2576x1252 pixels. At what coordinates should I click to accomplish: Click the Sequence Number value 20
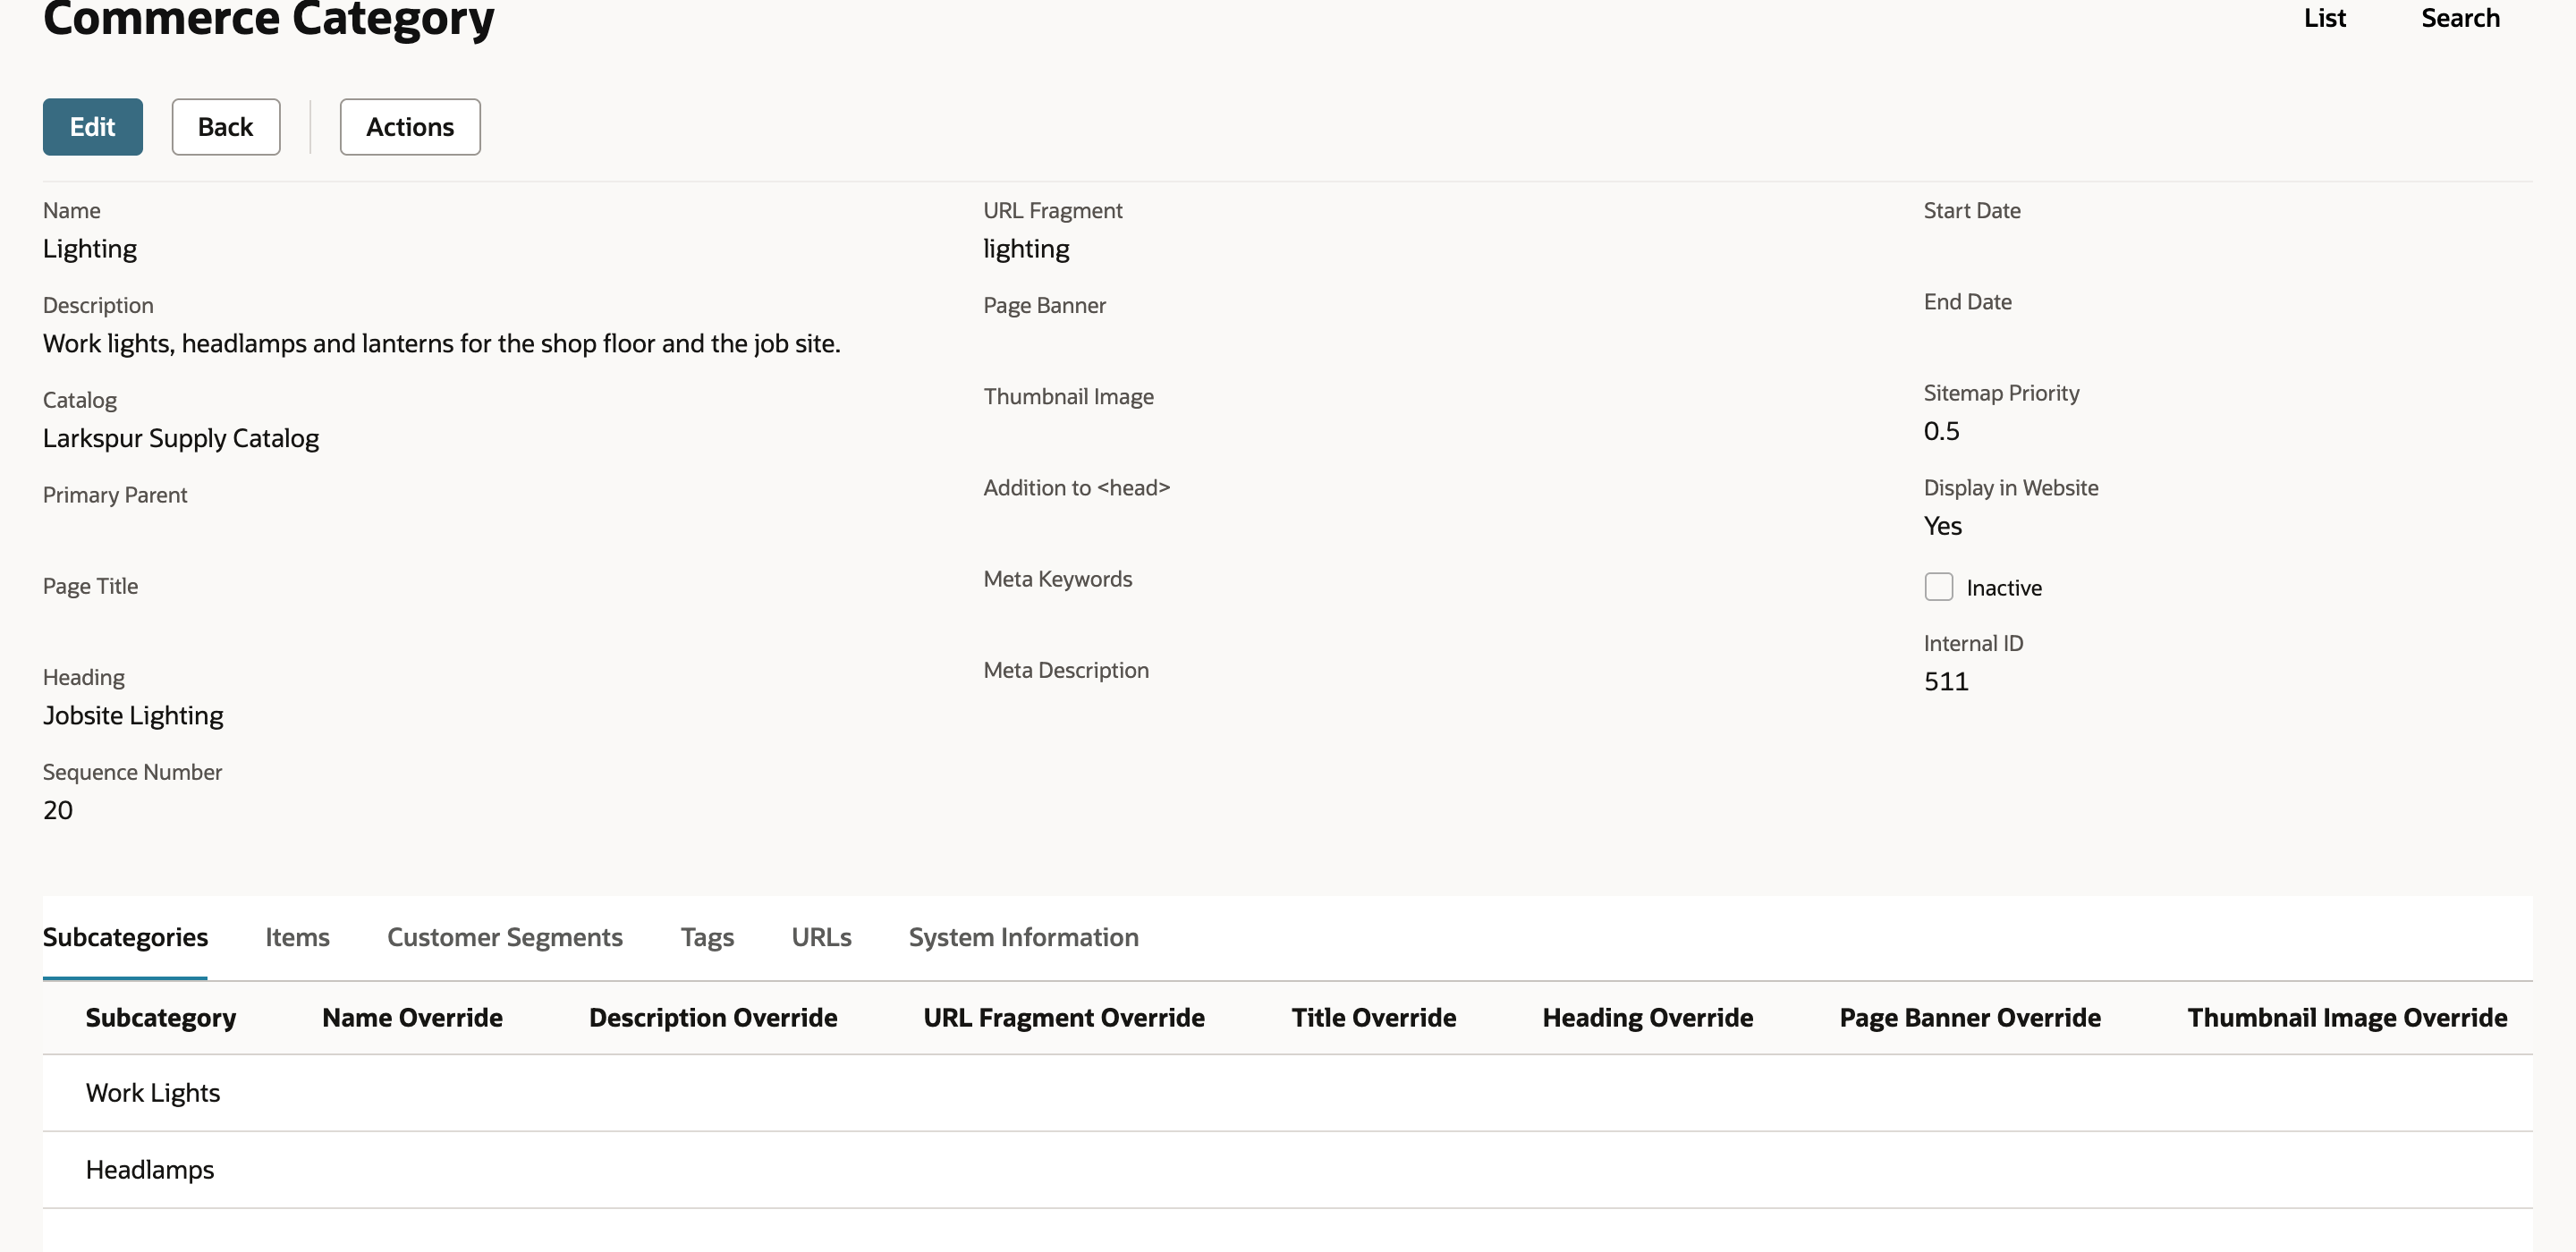58,810
